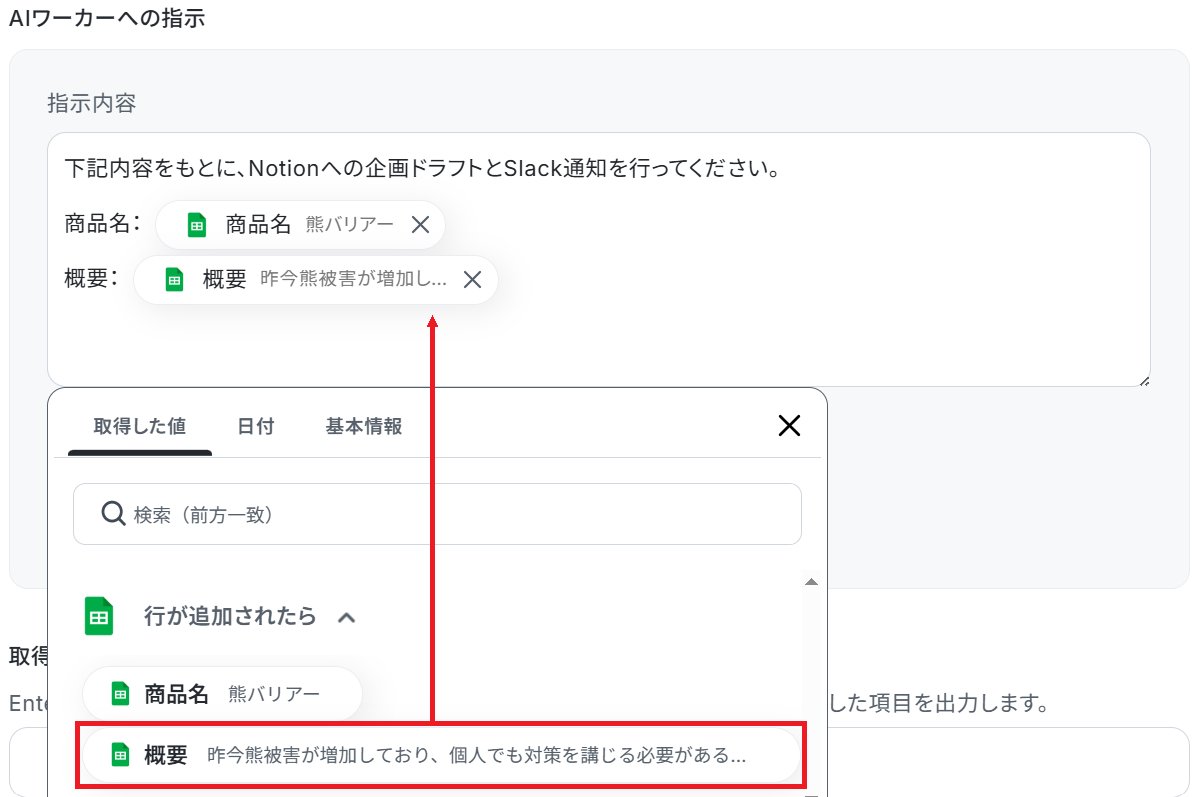This screenshot has height=797, width=1197.
Task: Switch to the 基本情報 tab
Action: pos(364,426)
